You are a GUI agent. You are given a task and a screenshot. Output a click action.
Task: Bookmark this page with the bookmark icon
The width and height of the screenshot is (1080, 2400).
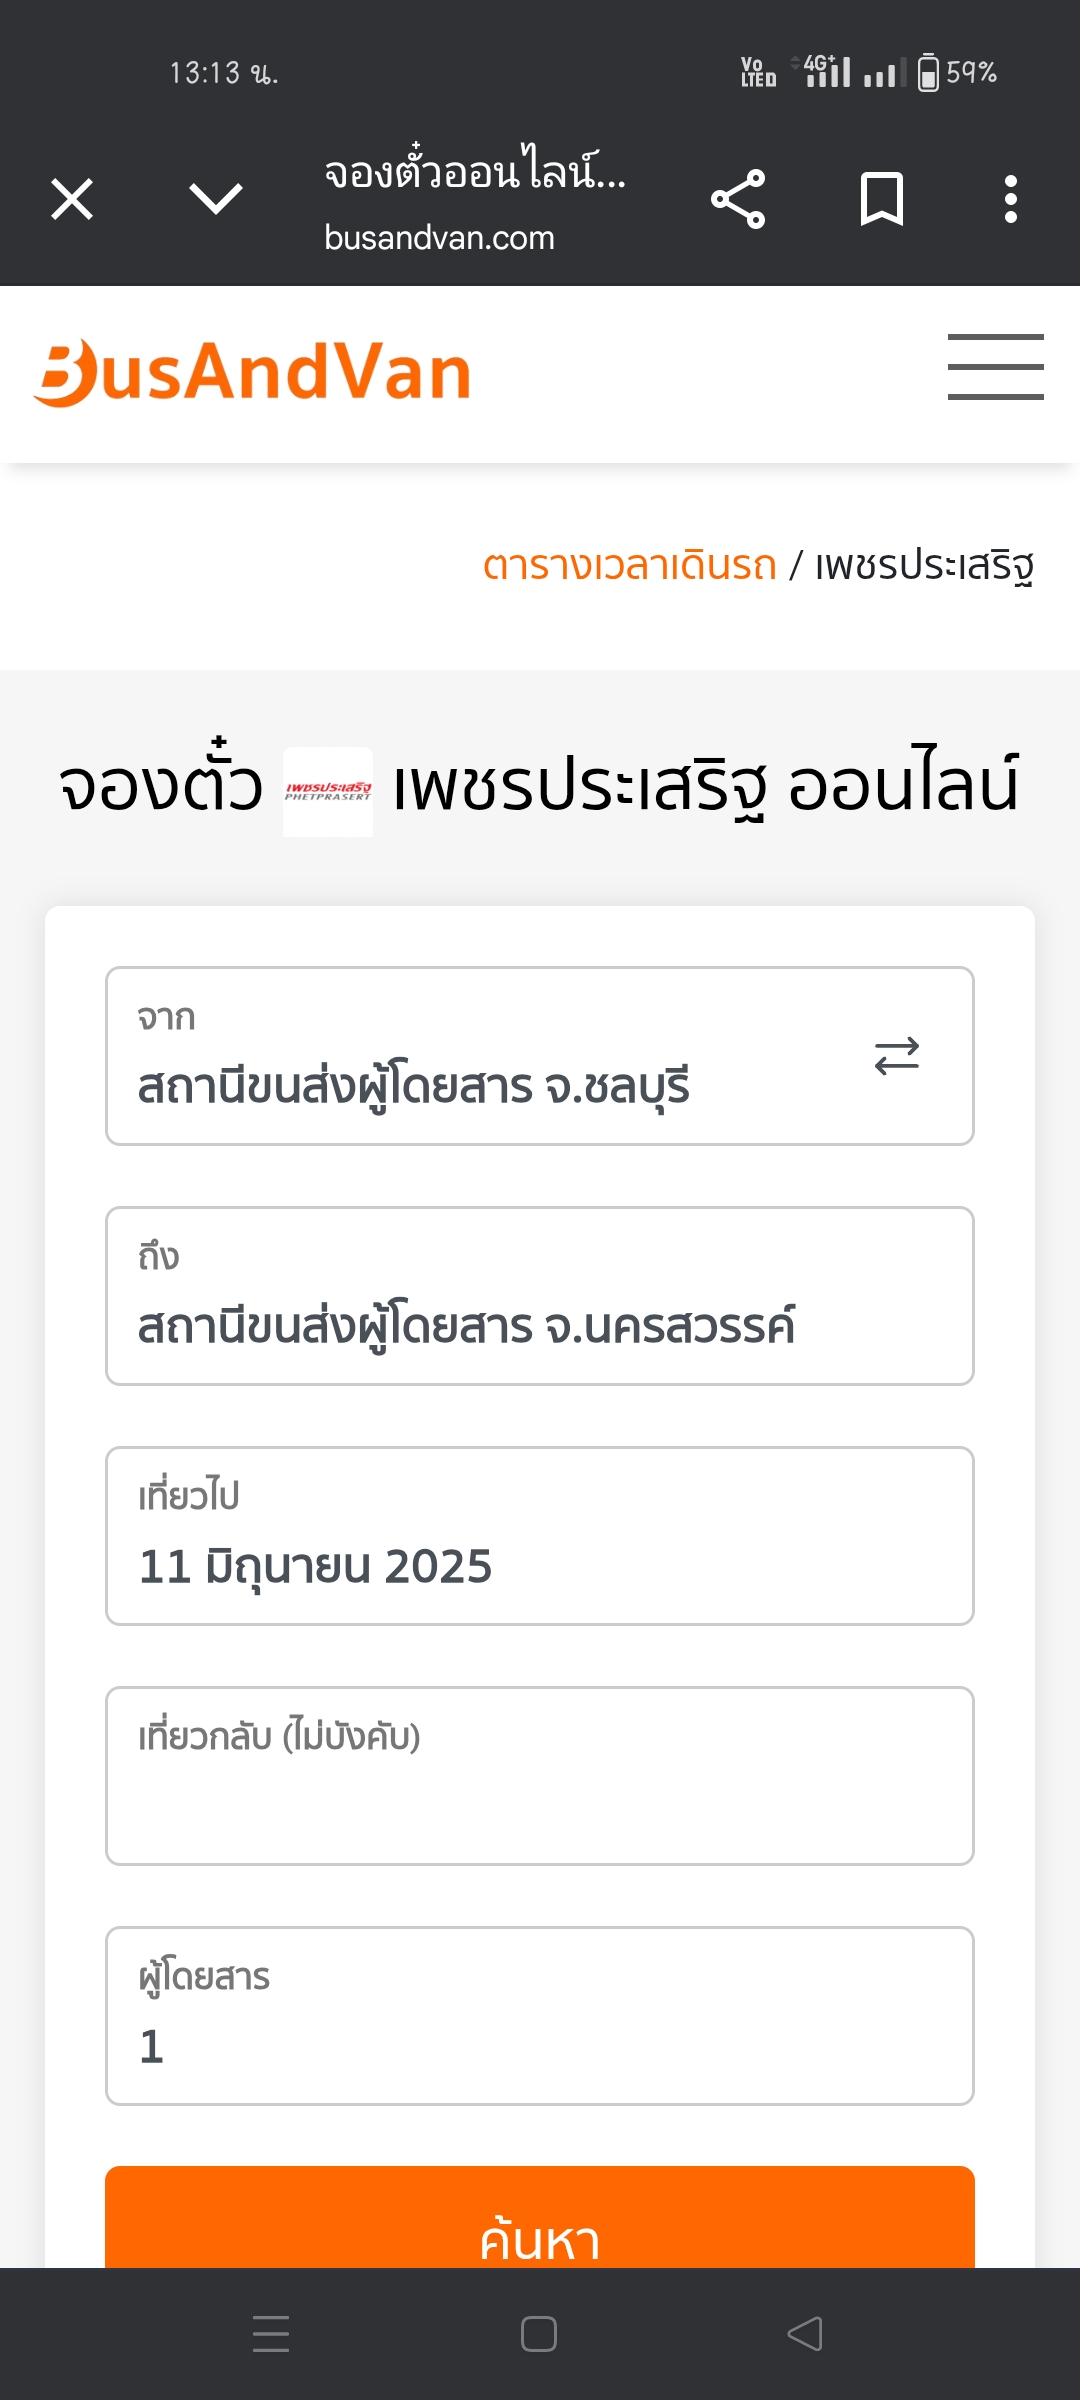(882, 199)
